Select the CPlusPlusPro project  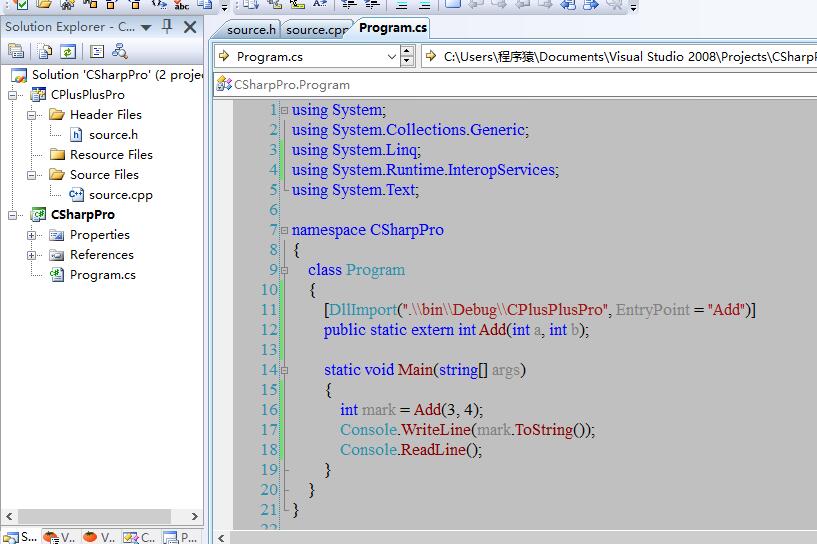(88, 95)
